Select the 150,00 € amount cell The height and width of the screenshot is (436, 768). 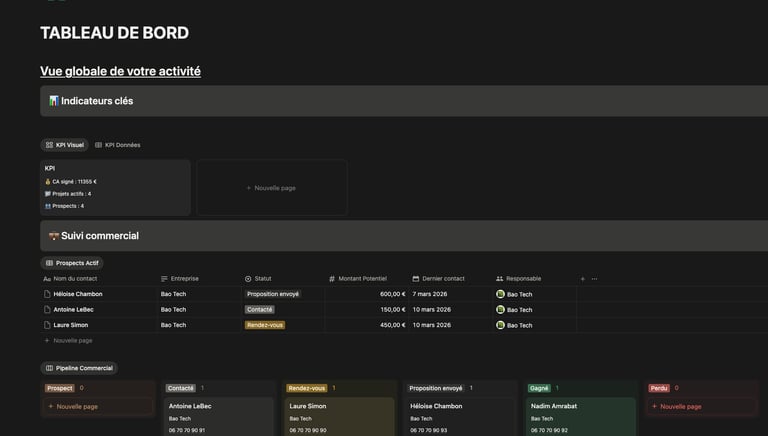(366, 310)
